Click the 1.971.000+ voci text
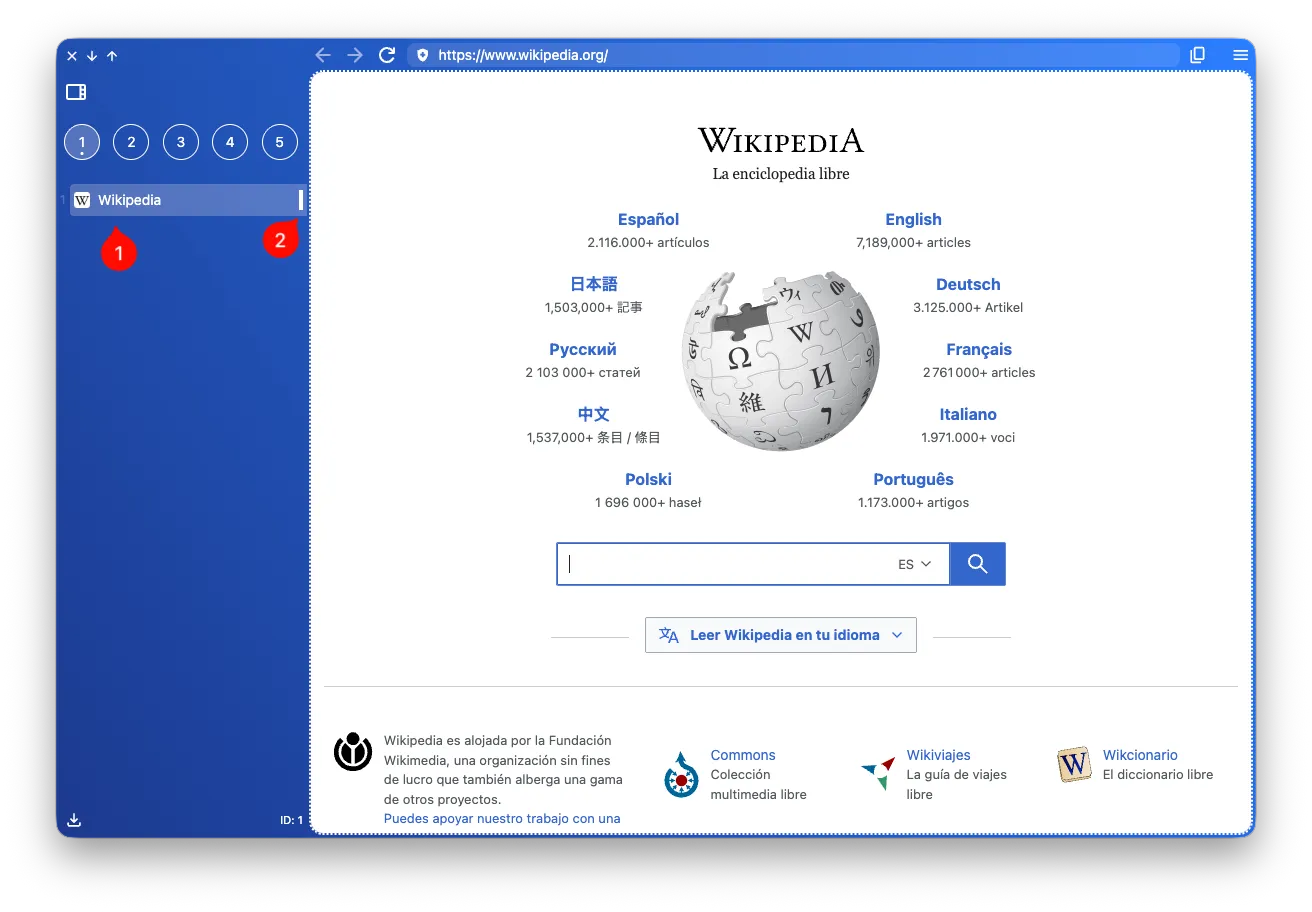The height and width of the screenshot is (912, 1312). click(x=968, y=438)
